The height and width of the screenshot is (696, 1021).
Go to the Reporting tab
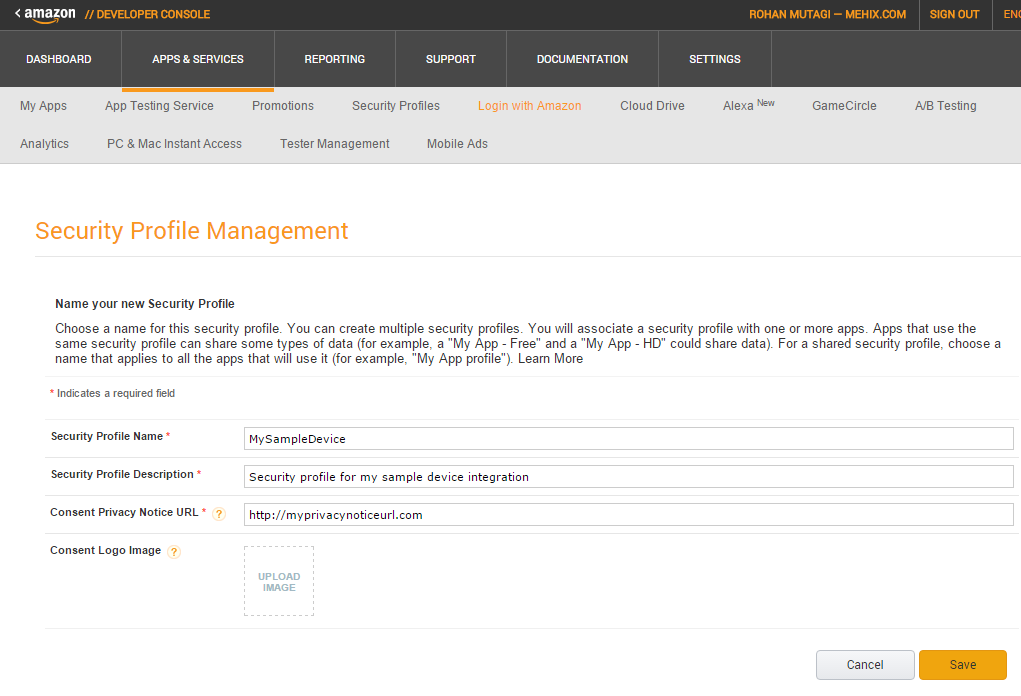pyautogui.click(x=335, y=59)
